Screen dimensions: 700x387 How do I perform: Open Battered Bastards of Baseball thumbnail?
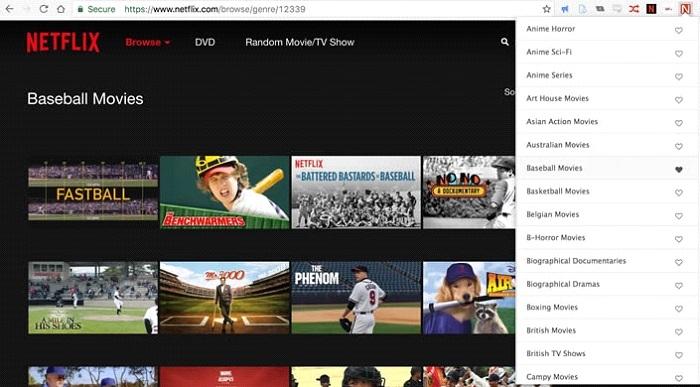pyautogui.click(x=356, y=192)
